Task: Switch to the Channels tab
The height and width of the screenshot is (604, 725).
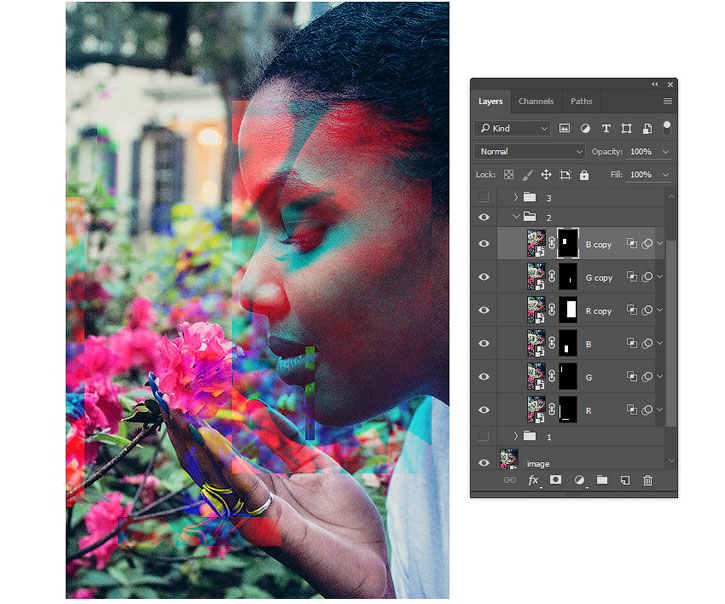Action: 536,101
